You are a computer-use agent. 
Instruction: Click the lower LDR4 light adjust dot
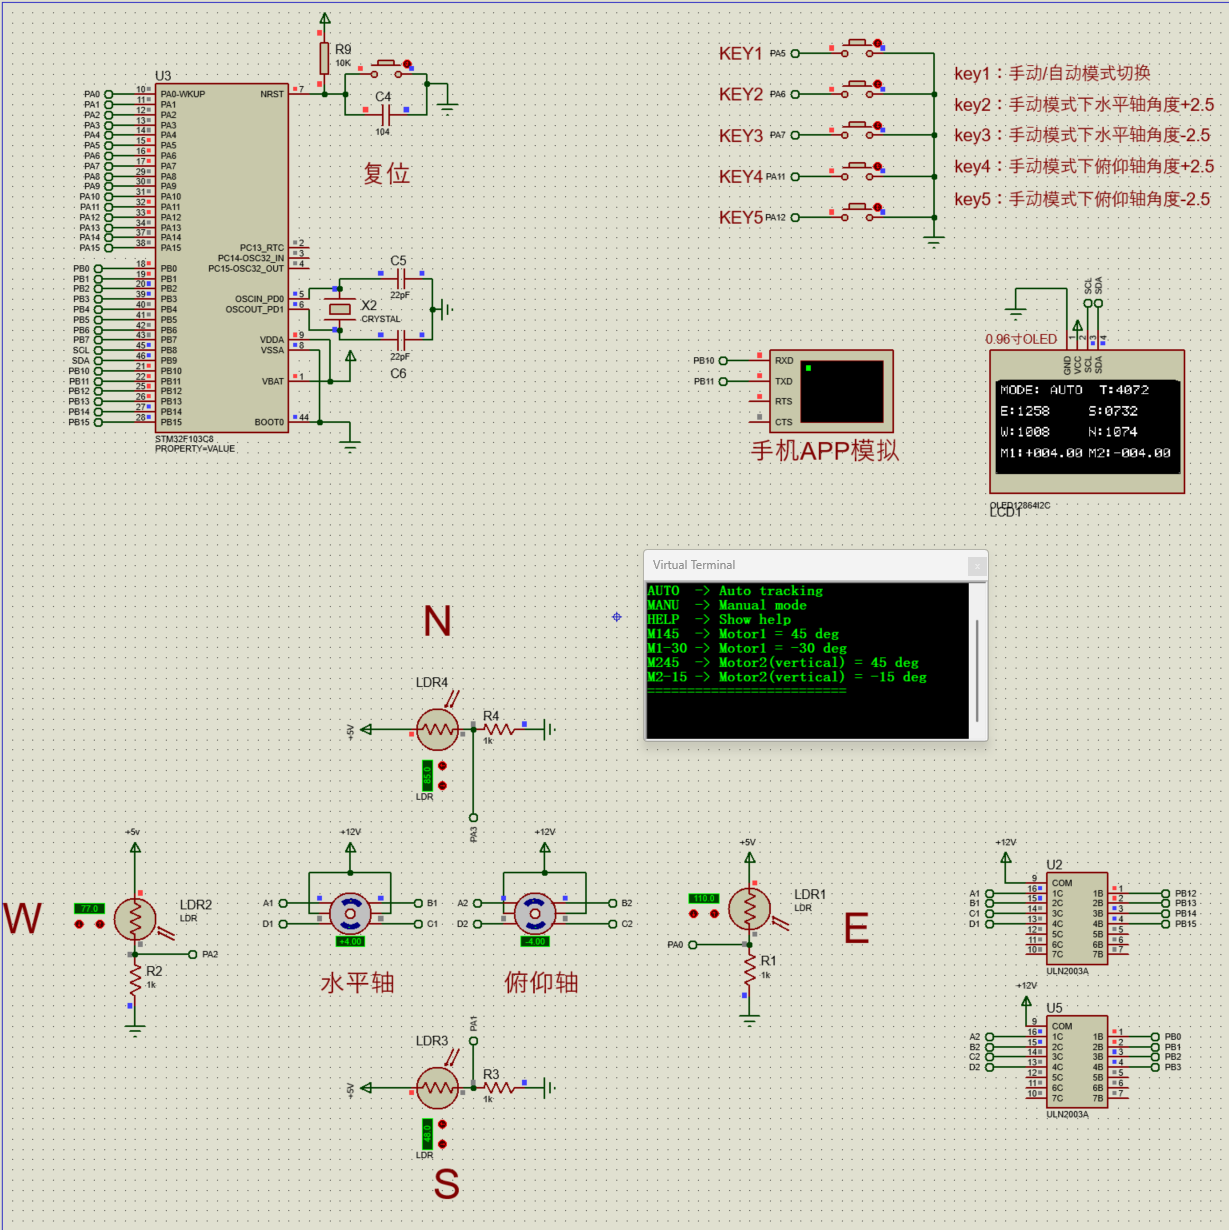442,786
